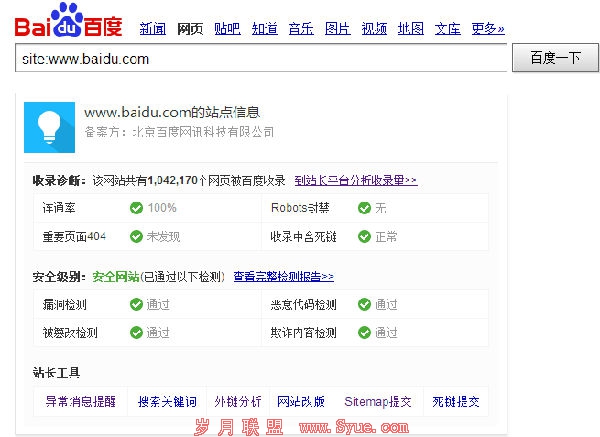Open the 文库 tab
Image resolution: width=600 pixels, height=437 pixels.
pyautogui.click(x=447, y=29)
